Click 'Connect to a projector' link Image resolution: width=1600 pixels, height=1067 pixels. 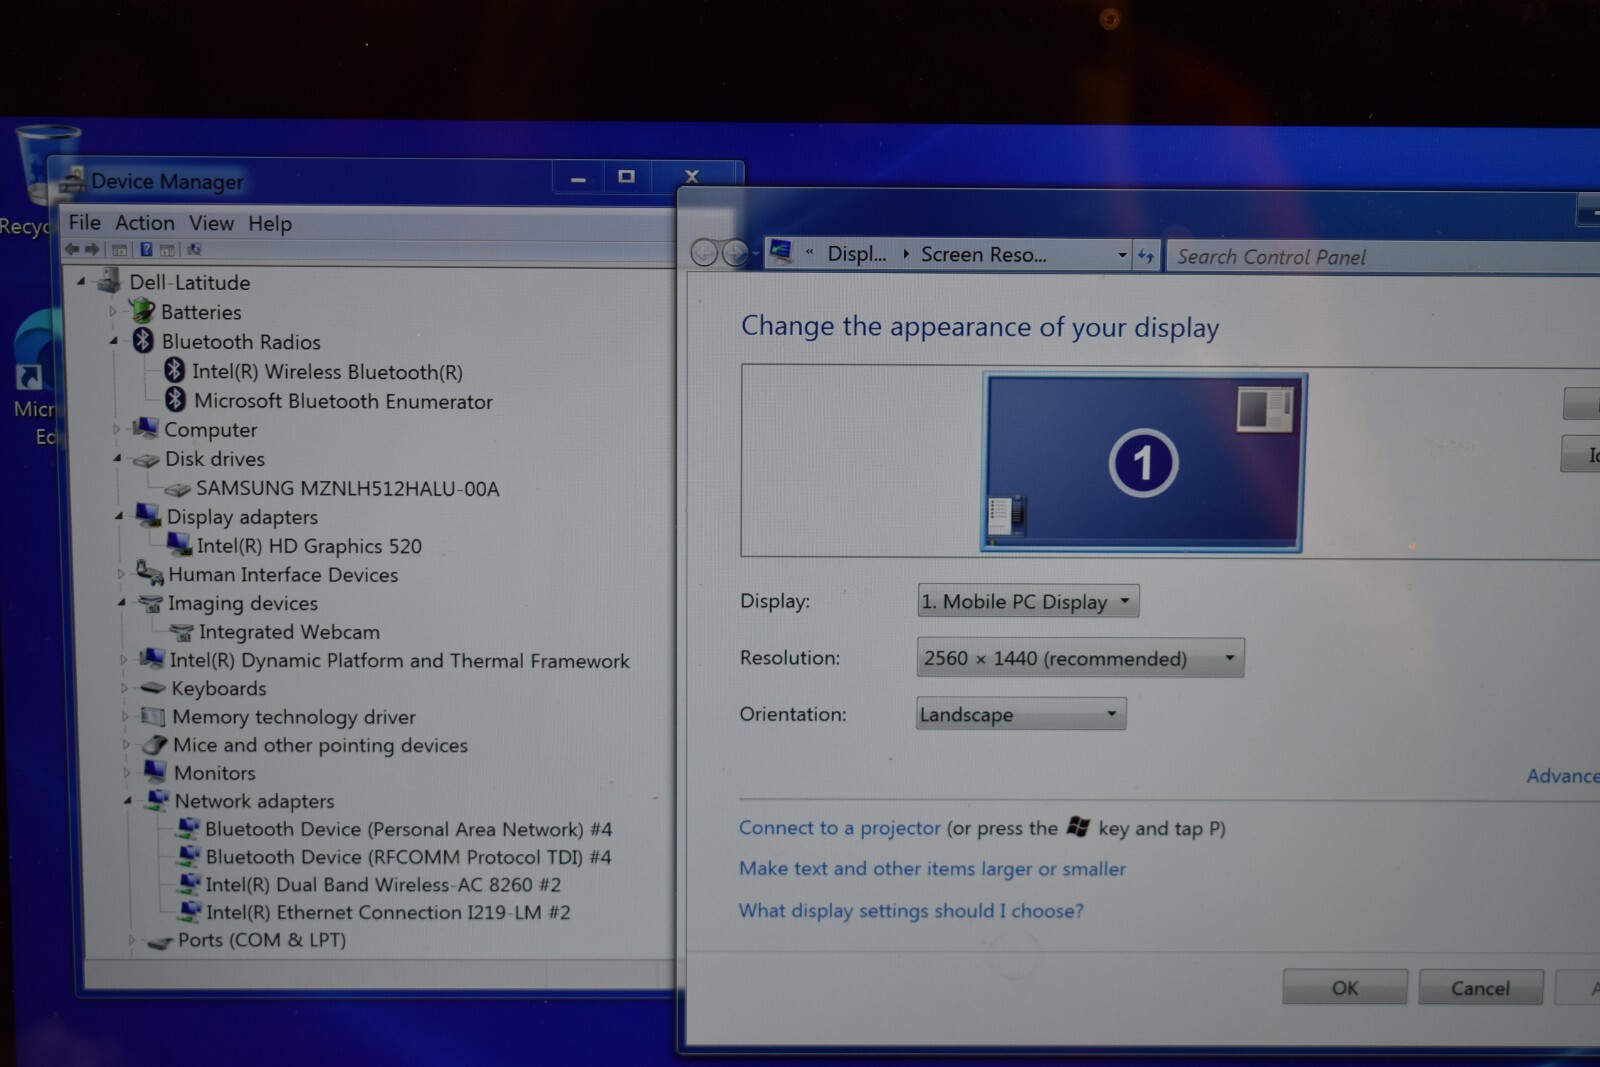coord(840,828)
